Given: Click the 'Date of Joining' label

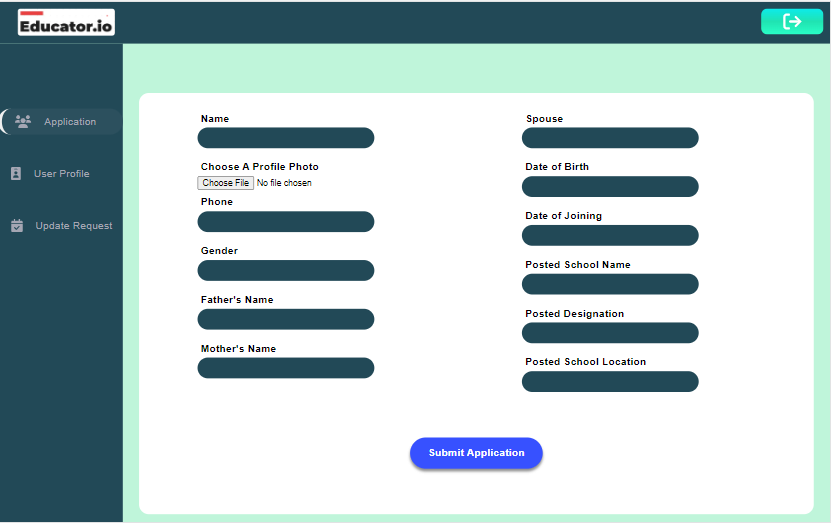Looking at the screenshot, I should (x=563, y=216).
